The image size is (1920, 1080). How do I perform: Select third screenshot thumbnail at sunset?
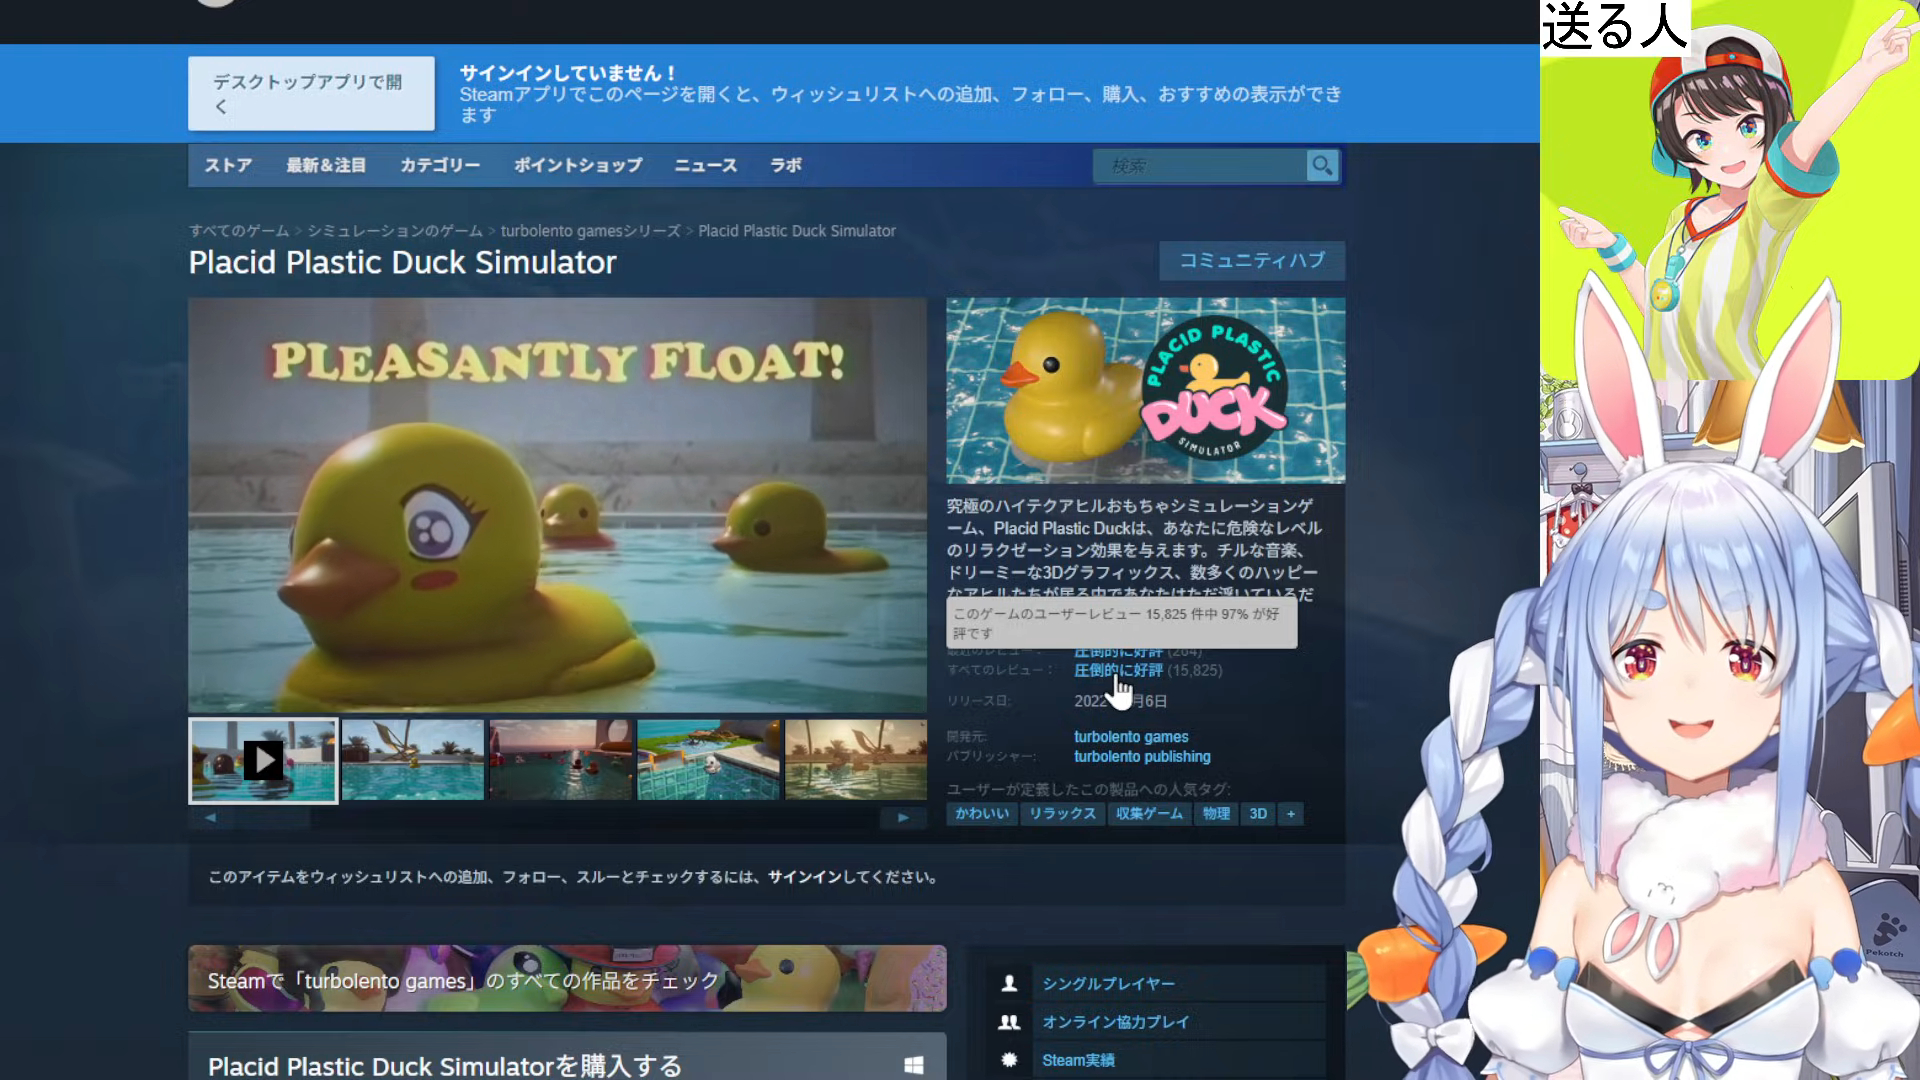point(561,760)
